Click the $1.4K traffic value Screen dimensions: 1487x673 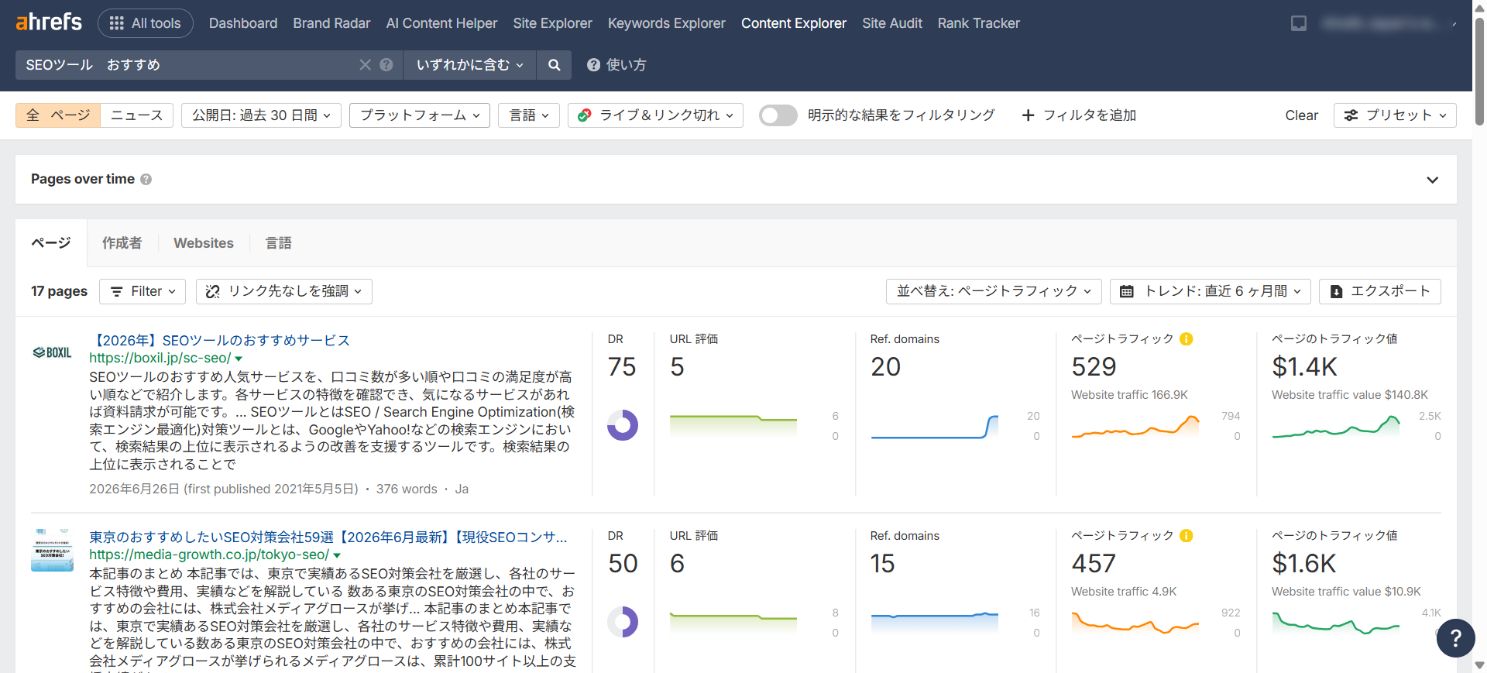point(1304,367)
